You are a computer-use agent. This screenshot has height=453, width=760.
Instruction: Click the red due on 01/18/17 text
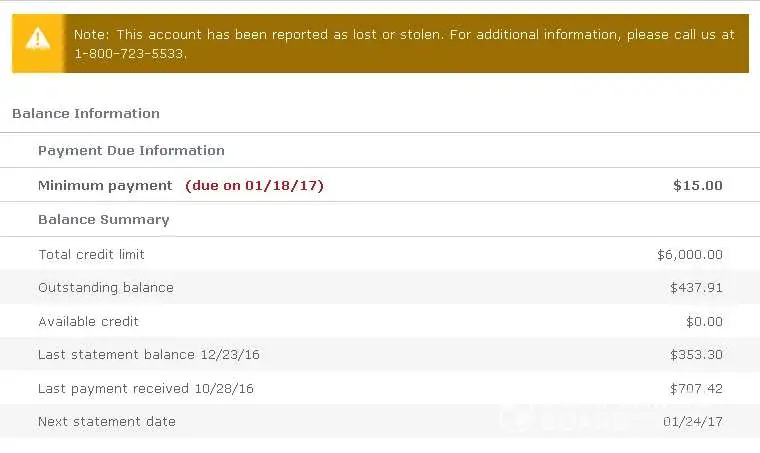(254, 186)
